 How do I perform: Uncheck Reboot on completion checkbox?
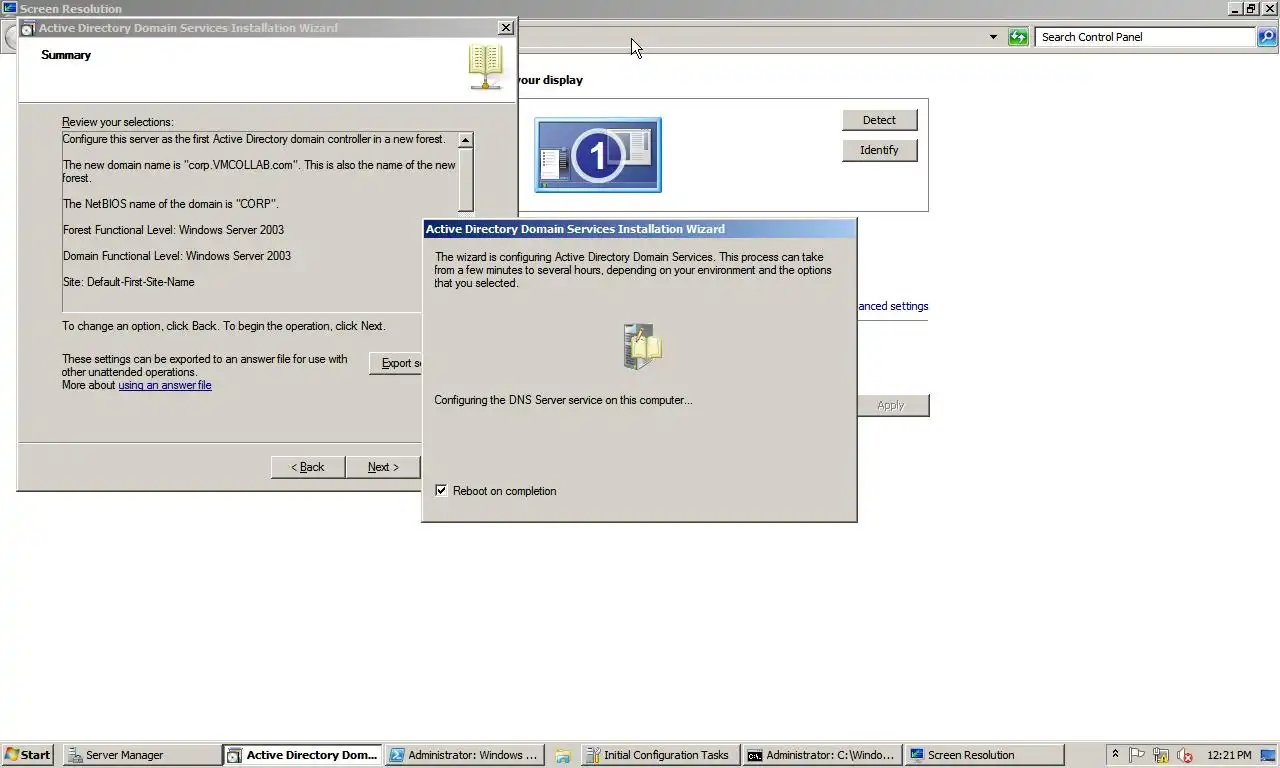coord(441,491)
